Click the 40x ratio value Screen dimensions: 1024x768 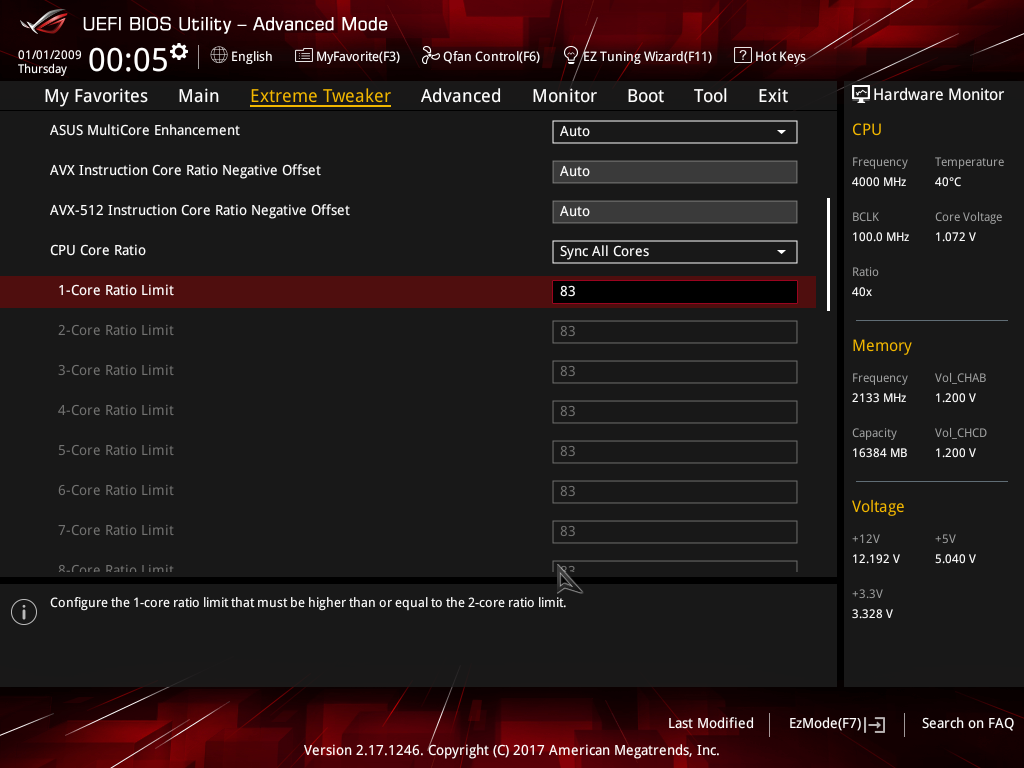861,292
